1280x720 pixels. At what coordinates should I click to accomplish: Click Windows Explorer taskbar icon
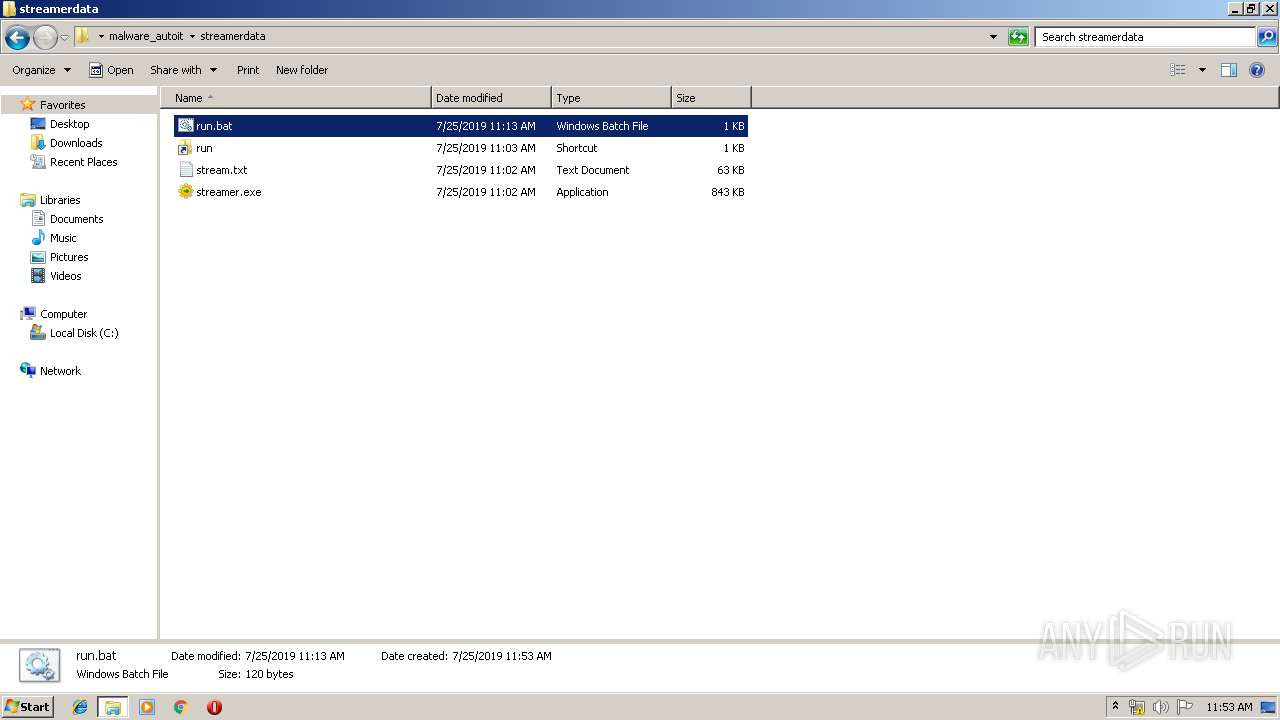[112, 707]
